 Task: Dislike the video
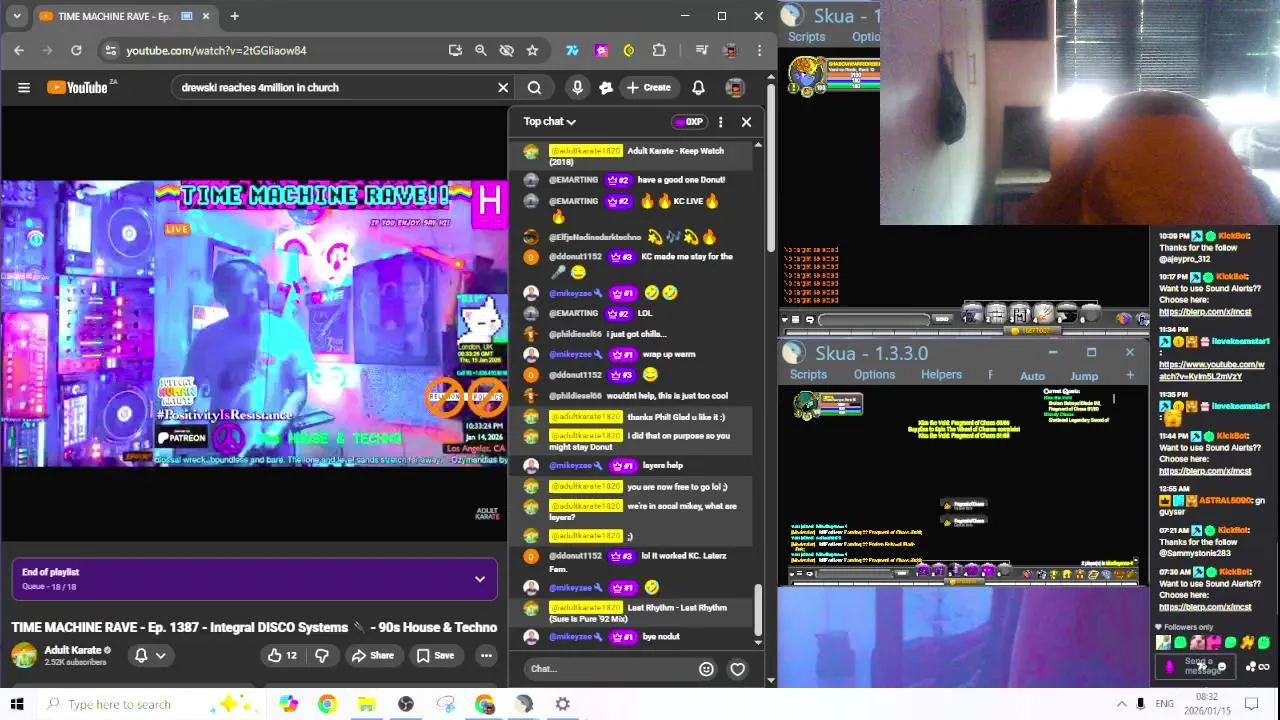321,655
